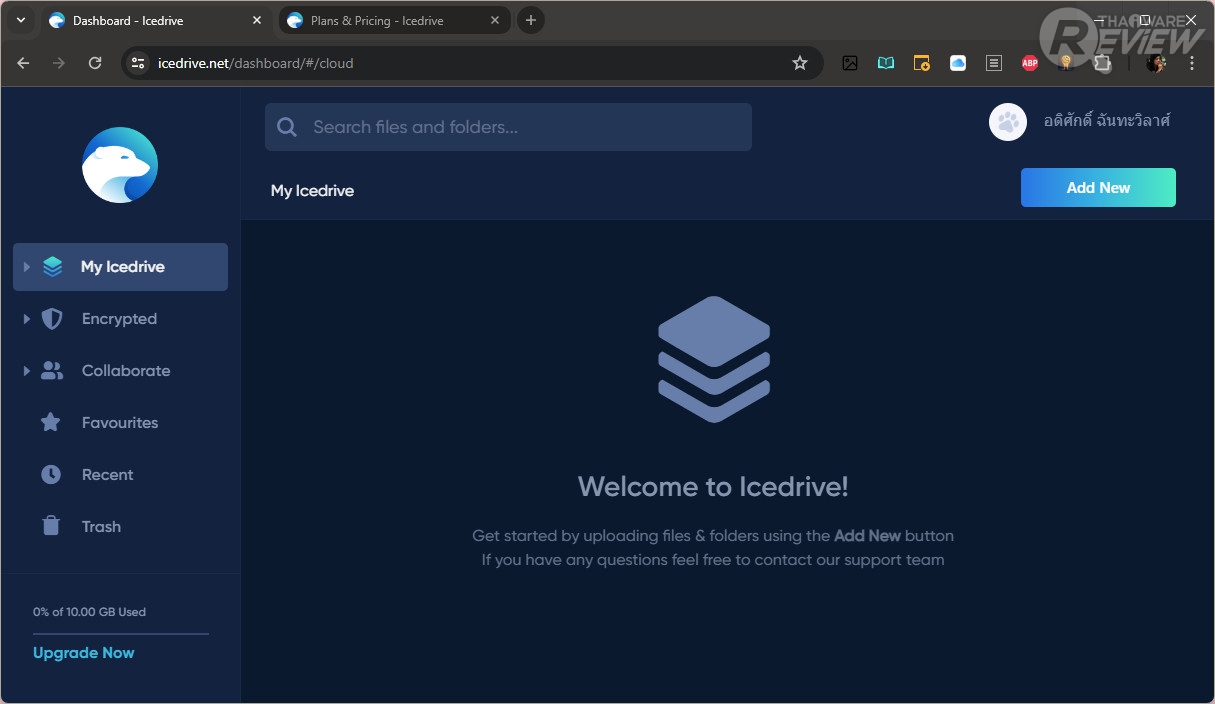Open the Trash folder
The height and width of the screenshot is (704, 1215).
tap(120, 527)
